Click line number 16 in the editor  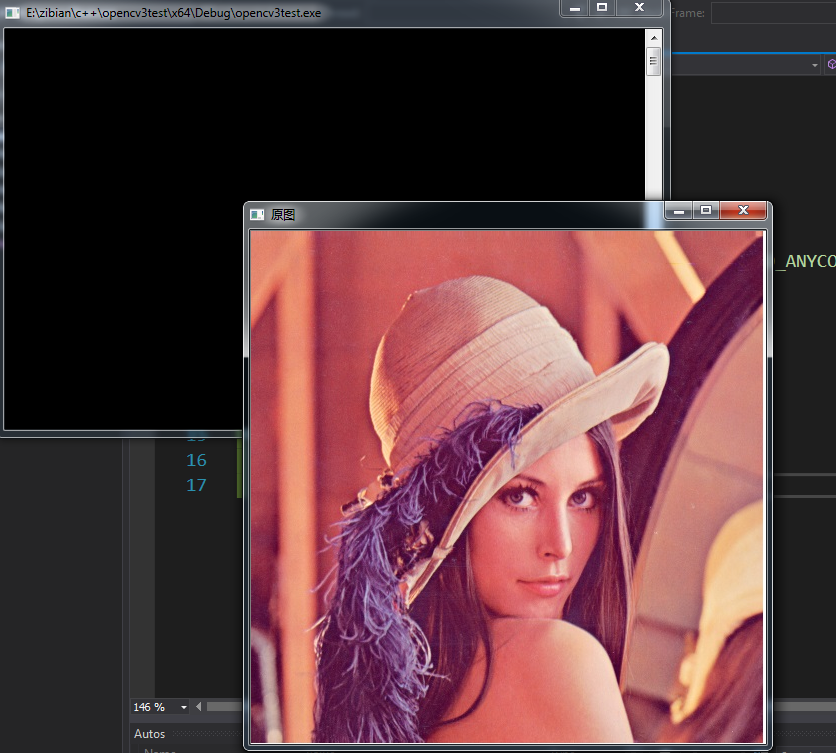pyautogui.click(x=196, y=460)
